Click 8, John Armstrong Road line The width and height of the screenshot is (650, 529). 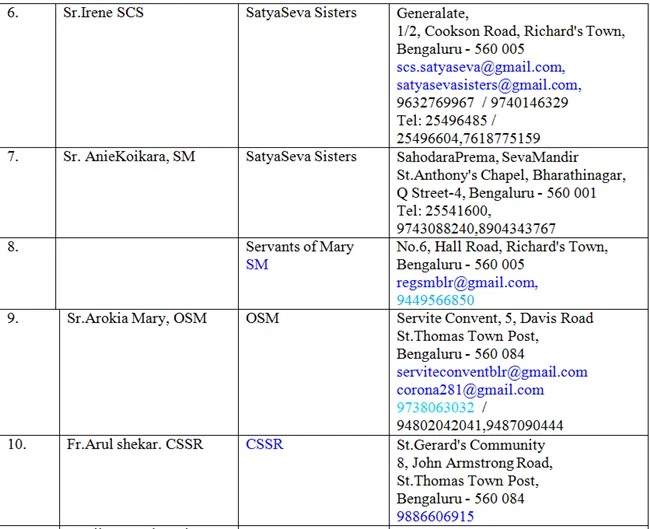(x=475, y=463)
